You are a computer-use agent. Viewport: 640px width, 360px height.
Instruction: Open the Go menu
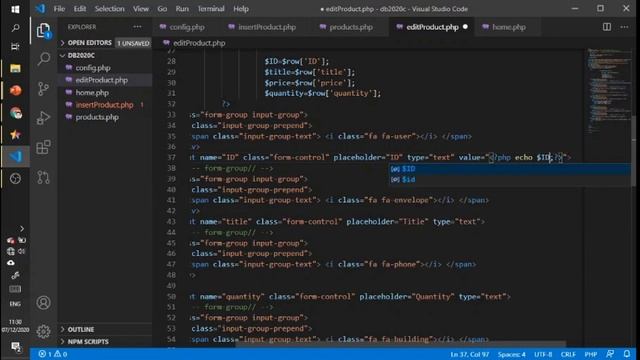(x=162, y=9)
